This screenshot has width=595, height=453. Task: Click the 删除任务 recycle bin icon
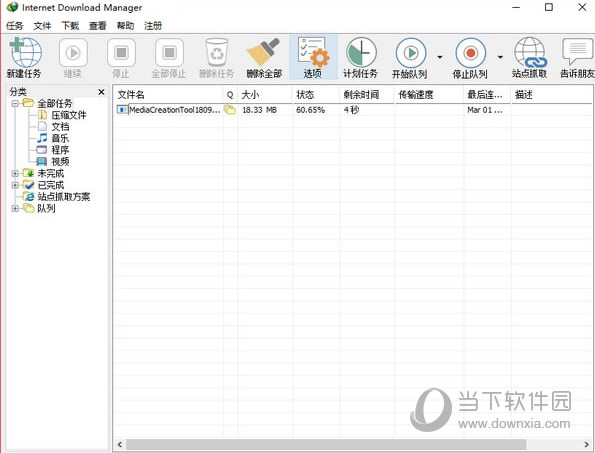(217, 52)
